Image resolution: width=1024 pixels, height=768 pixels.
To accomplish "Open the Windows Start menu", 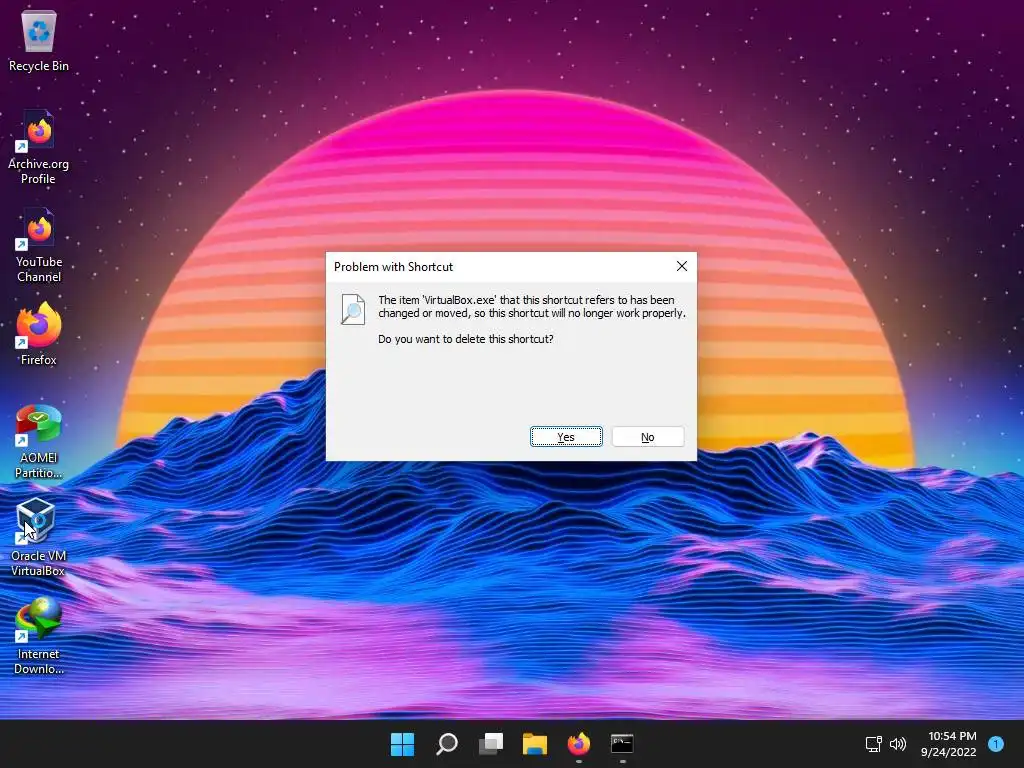I will (x=402, y=744).
